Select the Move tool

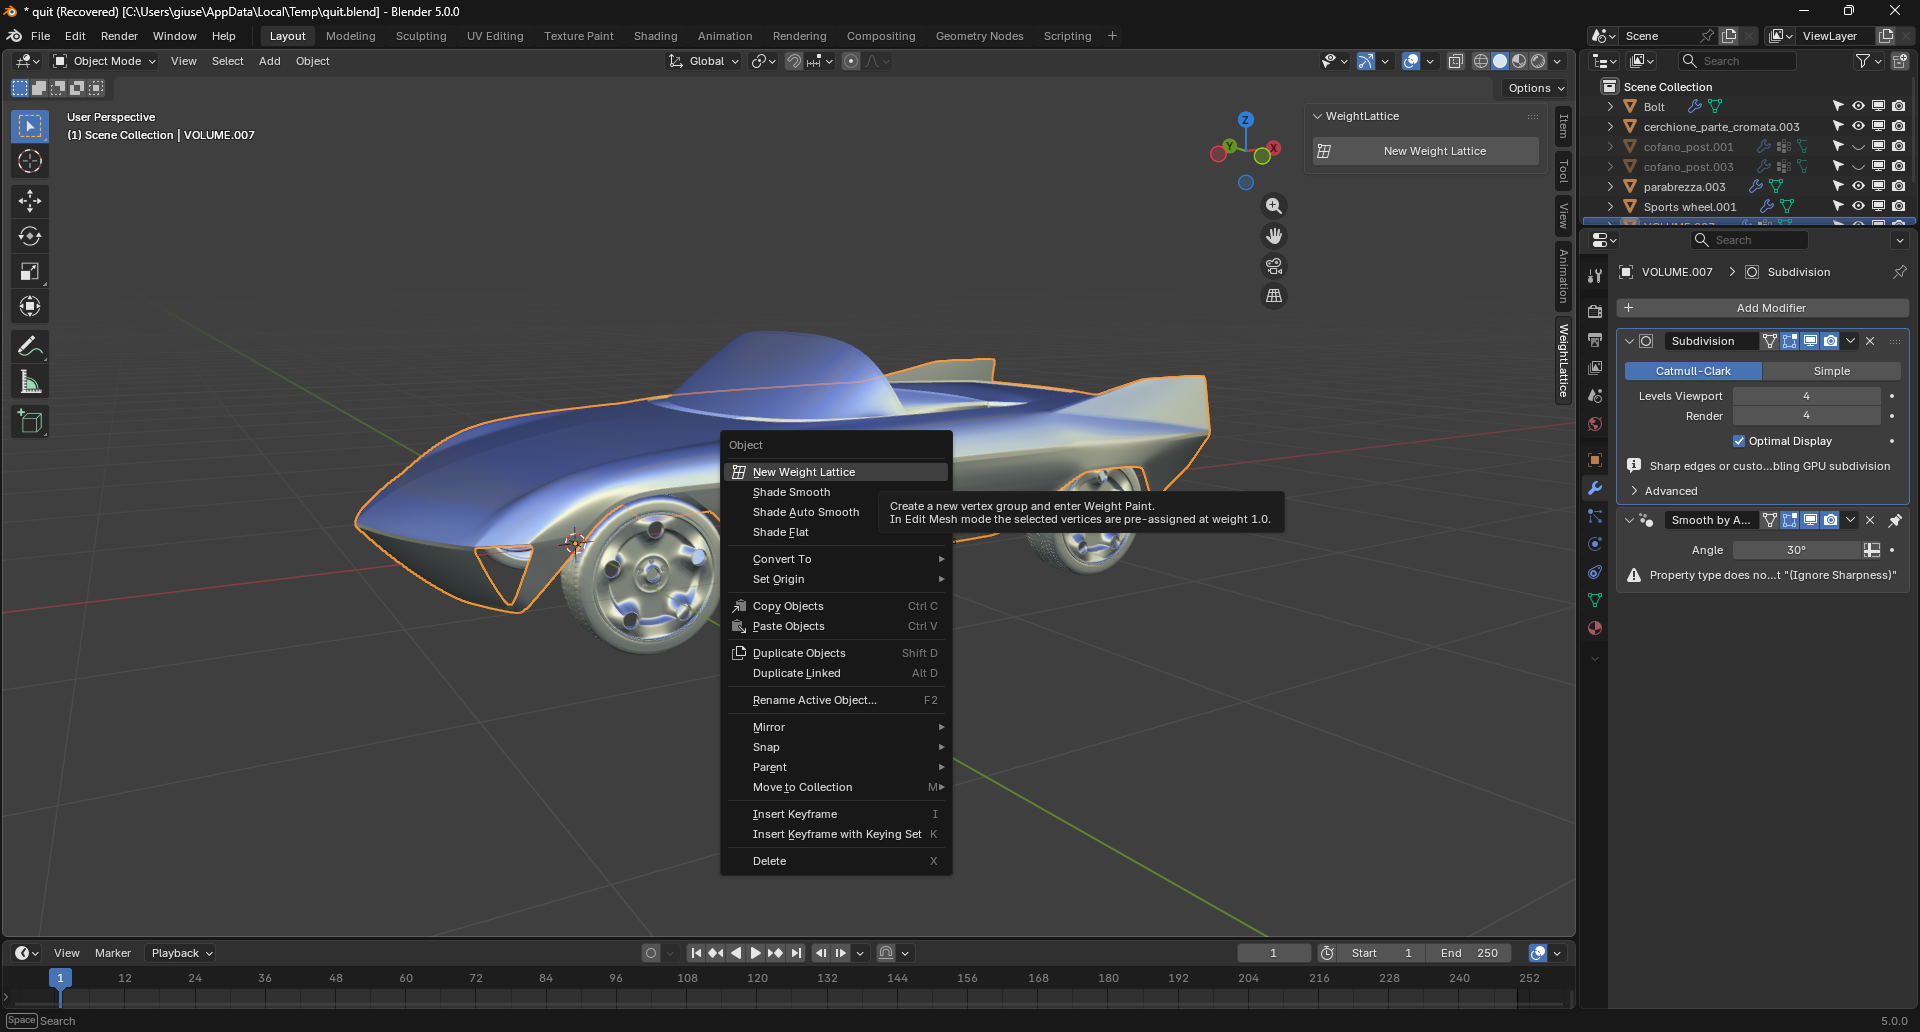pyautogui.click(x=30, y=201)
